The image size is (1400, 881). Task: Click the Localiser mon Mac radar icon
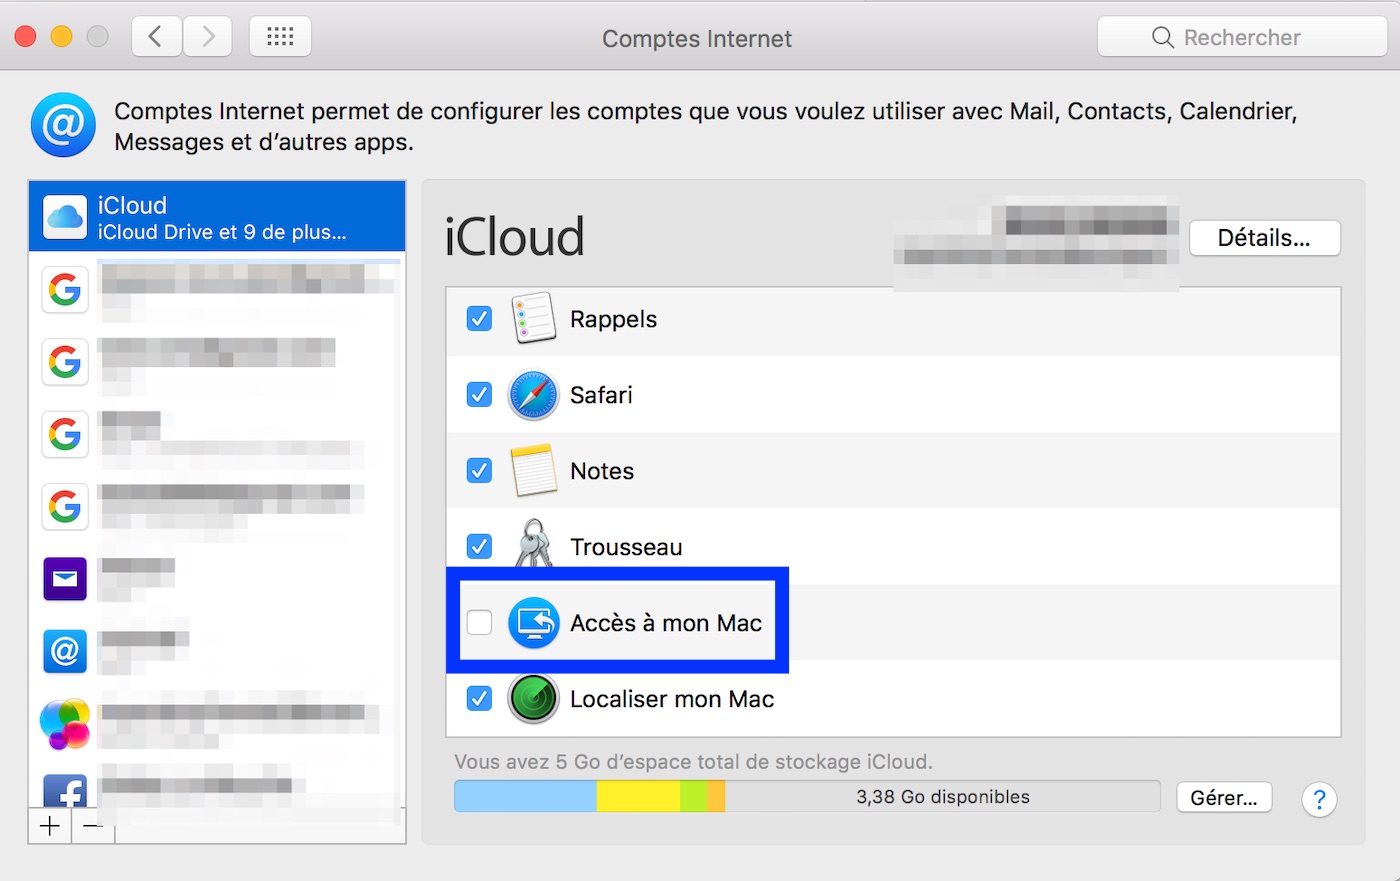tap(533, 698)
